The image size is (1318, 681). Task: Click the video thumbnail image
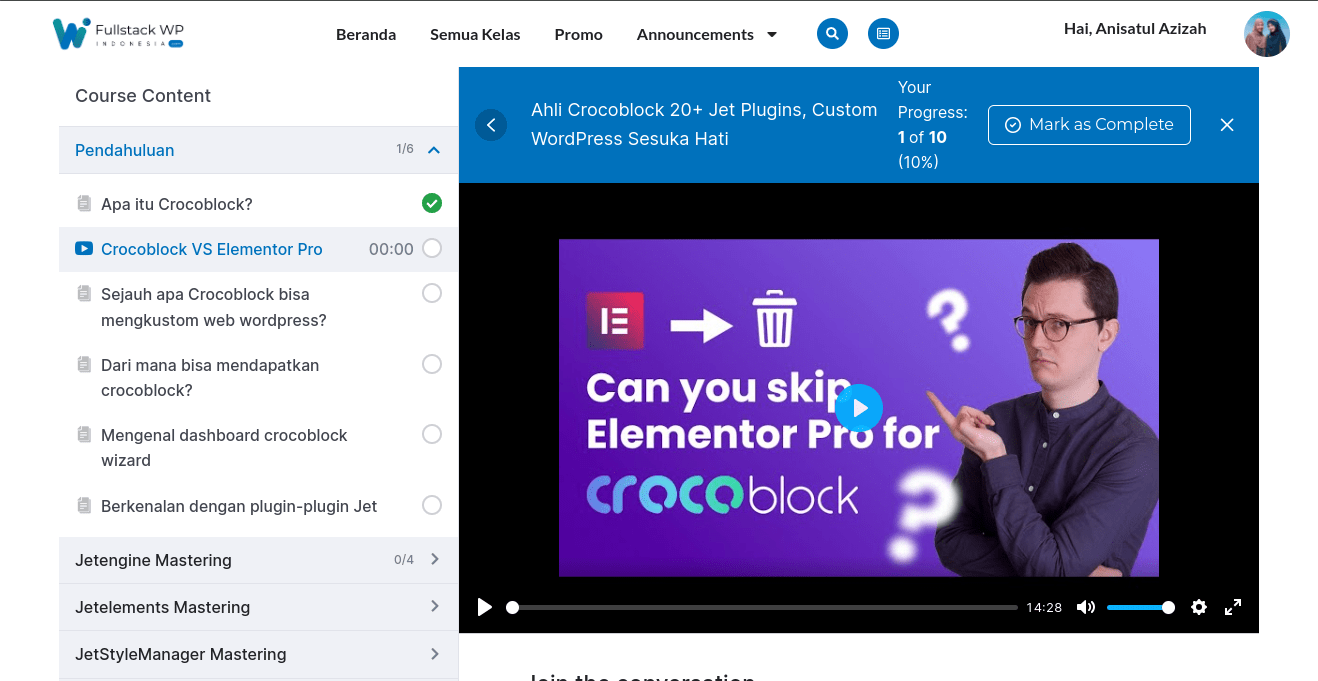[859, 408]
